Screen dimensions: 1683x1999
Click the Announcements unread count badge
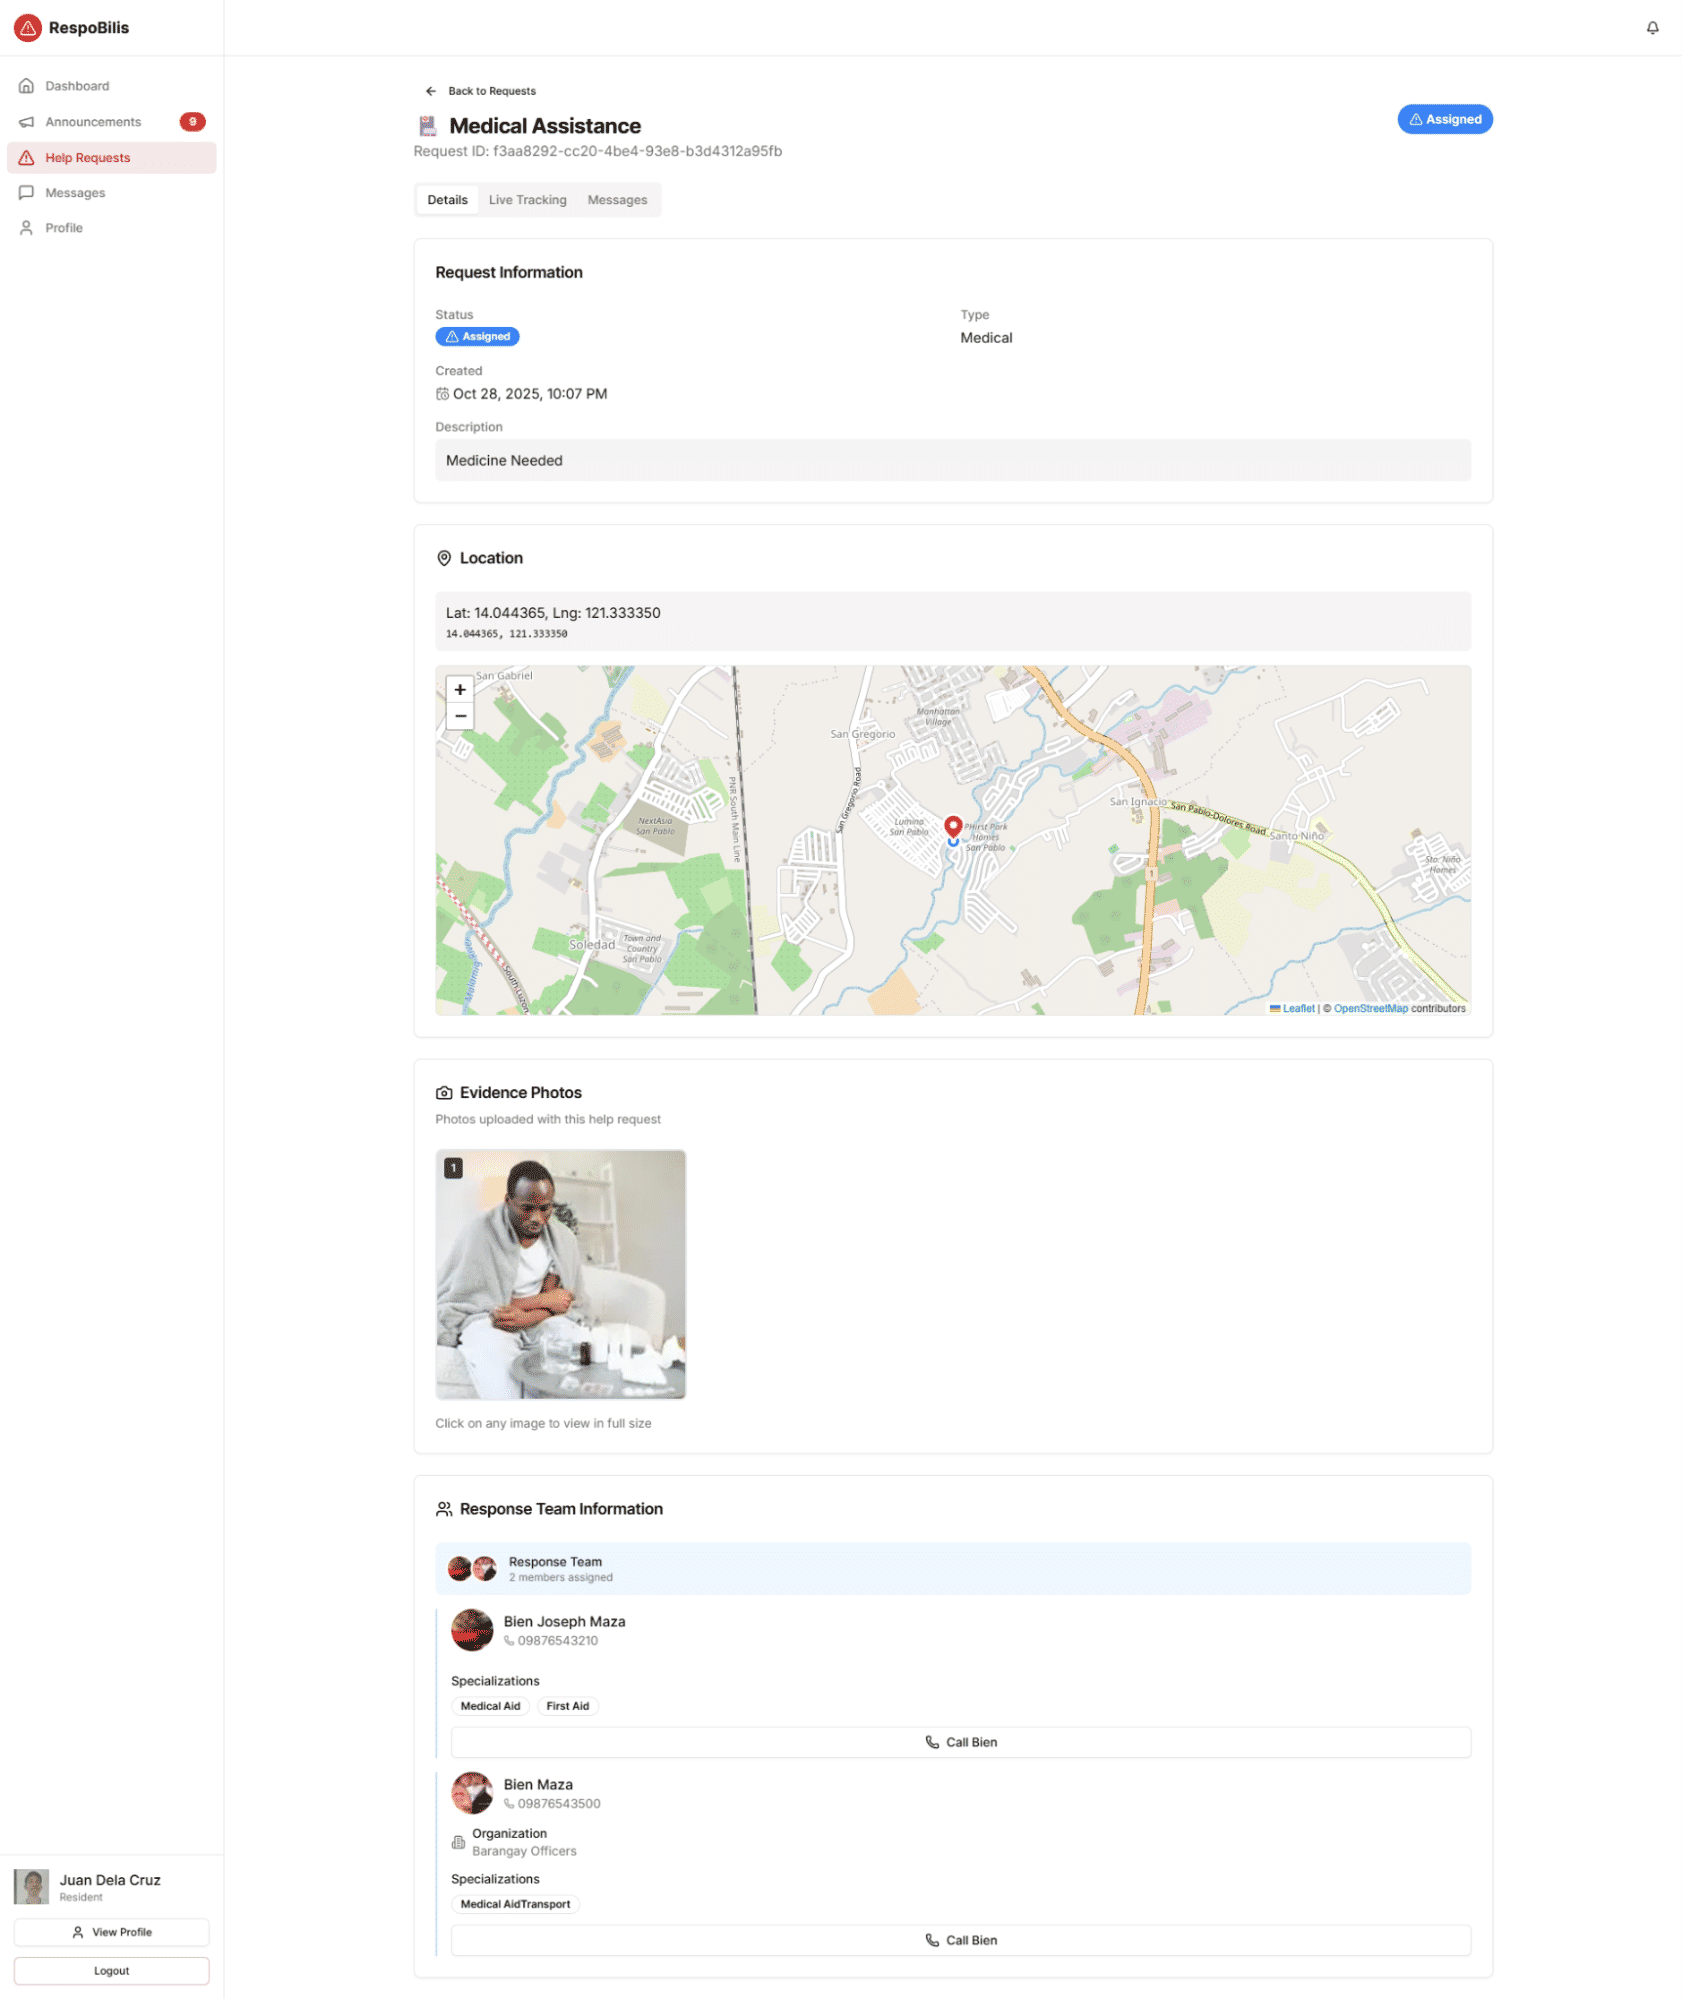[192, 122]
